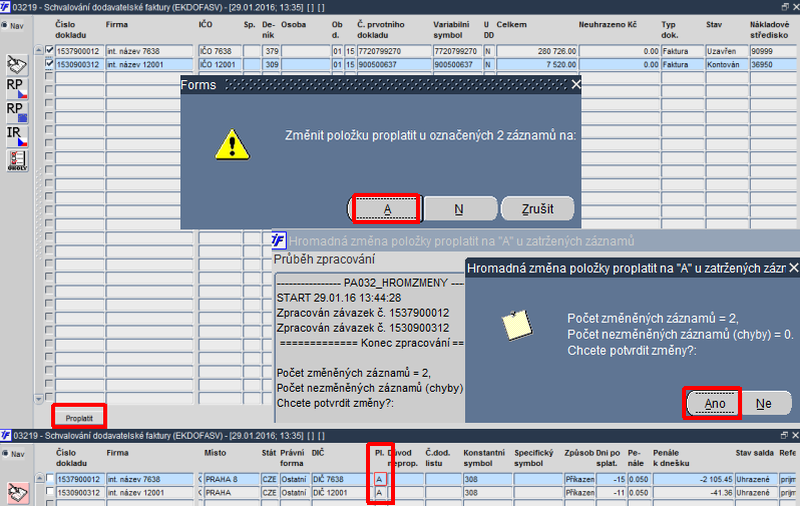Viewport: 800px width, 506px height.
Task: Click the RP icon with the Czech flag
Action: (17, 88)
